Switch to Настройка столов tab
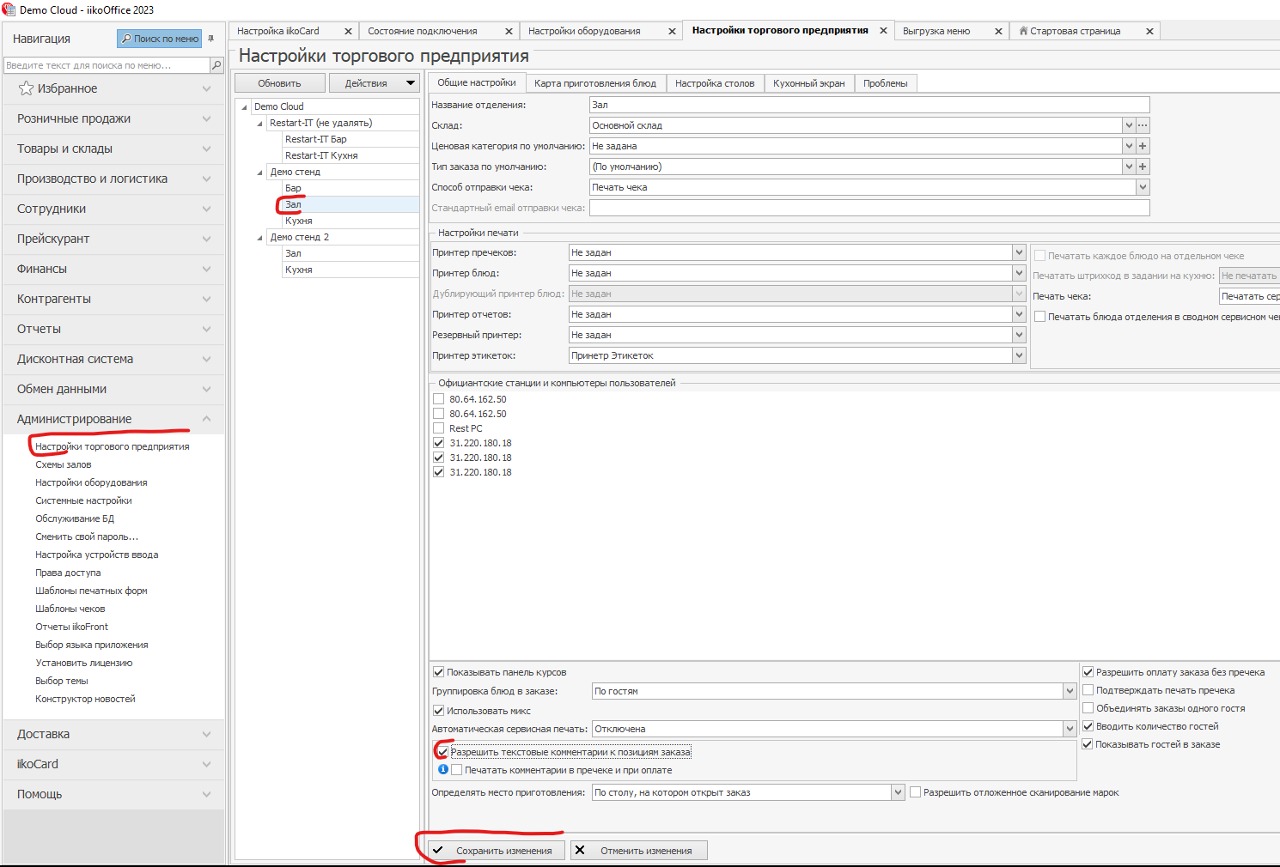The width and height of the screenshot is (1280, 867). 714,83
